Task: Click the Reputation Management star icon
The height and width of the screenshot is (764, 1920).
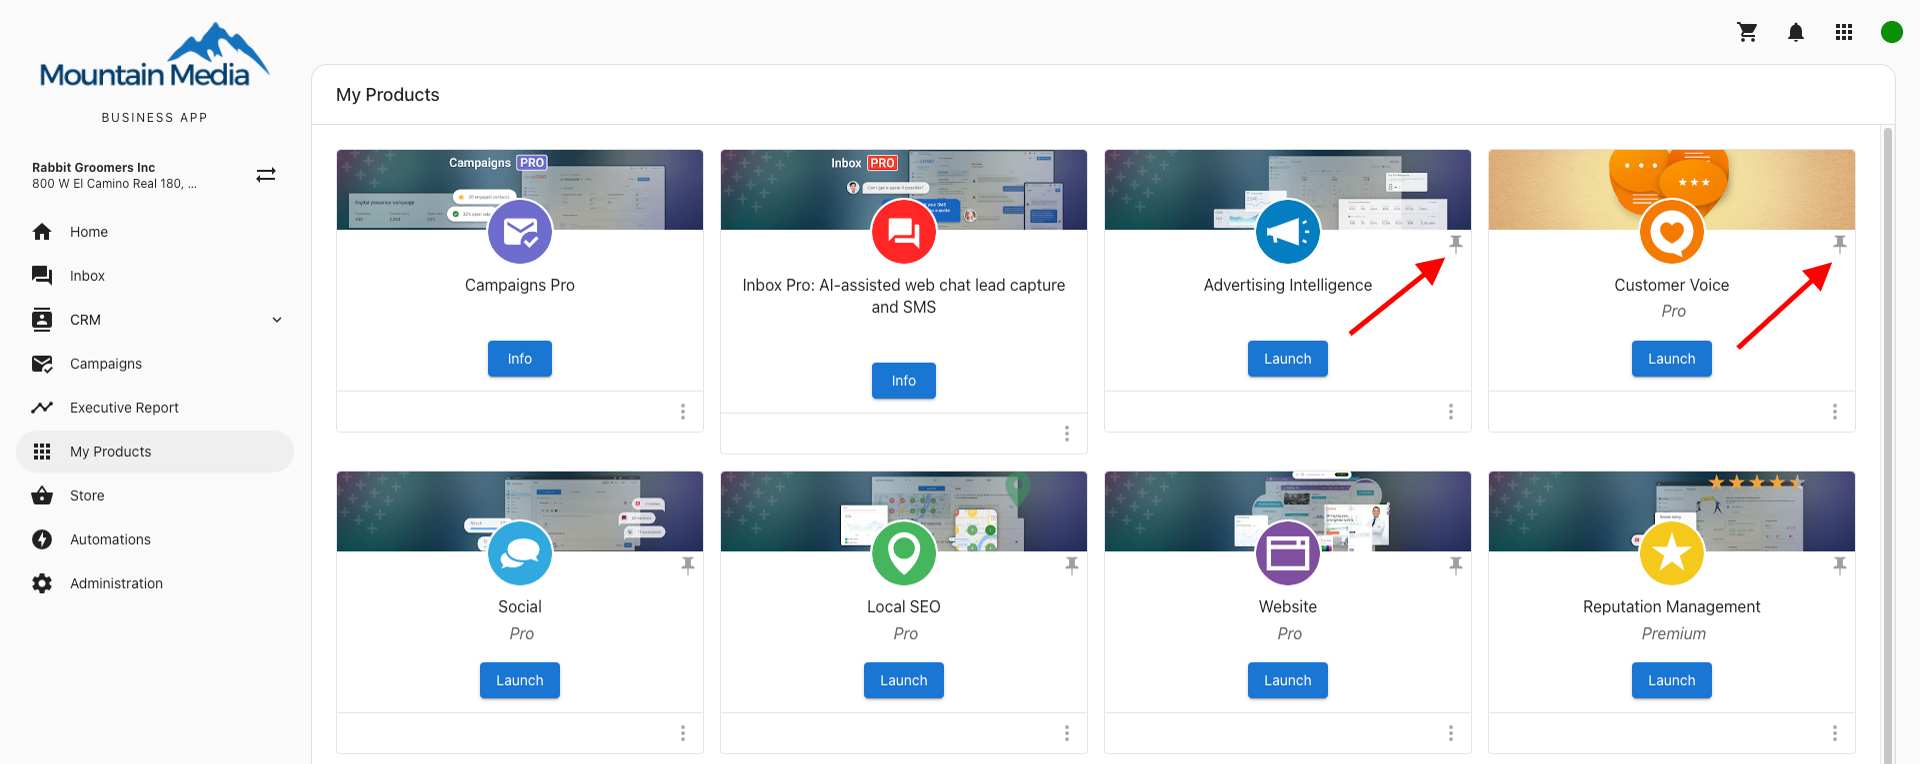Action: coord(1671,553)
